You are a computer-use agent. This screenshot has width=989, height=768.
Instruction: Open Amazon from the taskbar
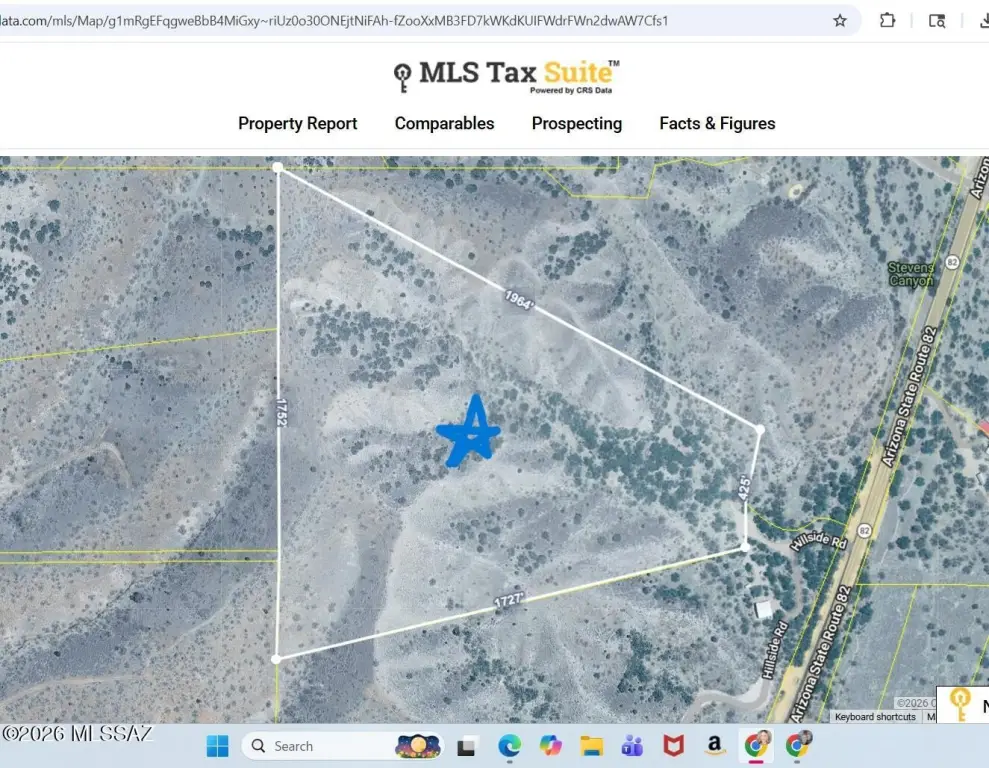[715, 745]
